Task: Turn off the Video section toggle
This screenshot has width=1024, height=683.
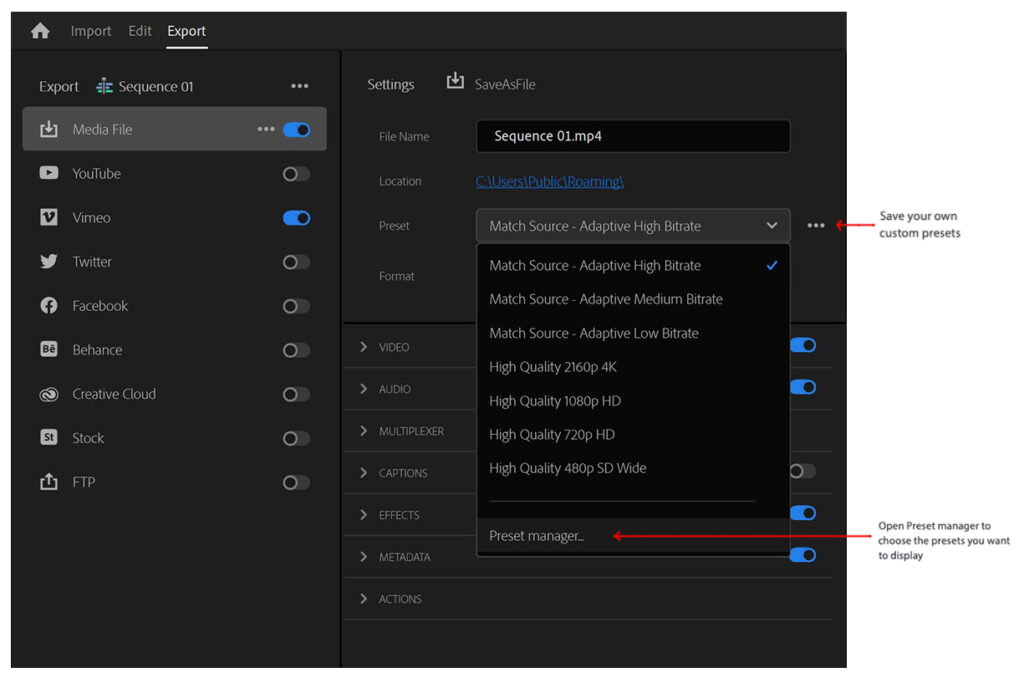Action: point(803,345)
